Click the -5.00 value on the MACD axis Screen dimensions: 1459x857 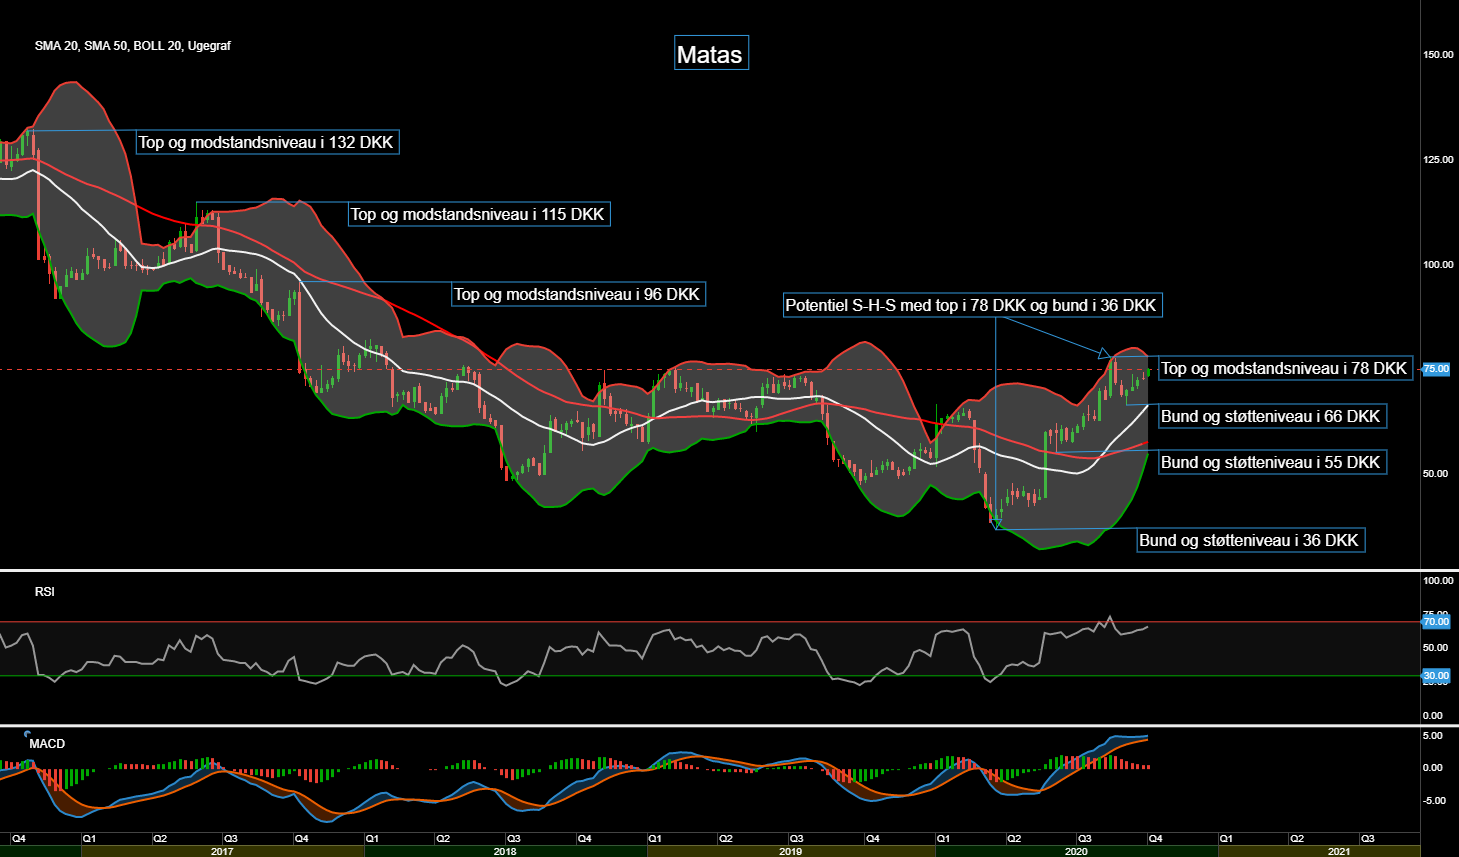click(x=1432, y=800)
